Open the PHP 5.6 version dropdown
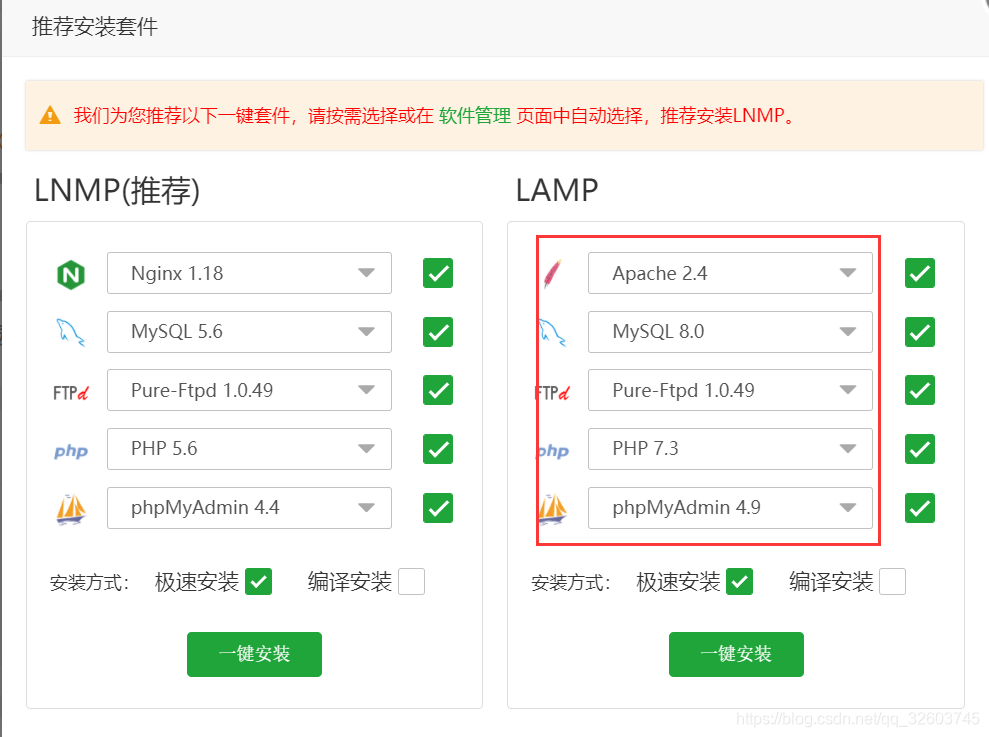Screen dimensions: 989x737 249,449
